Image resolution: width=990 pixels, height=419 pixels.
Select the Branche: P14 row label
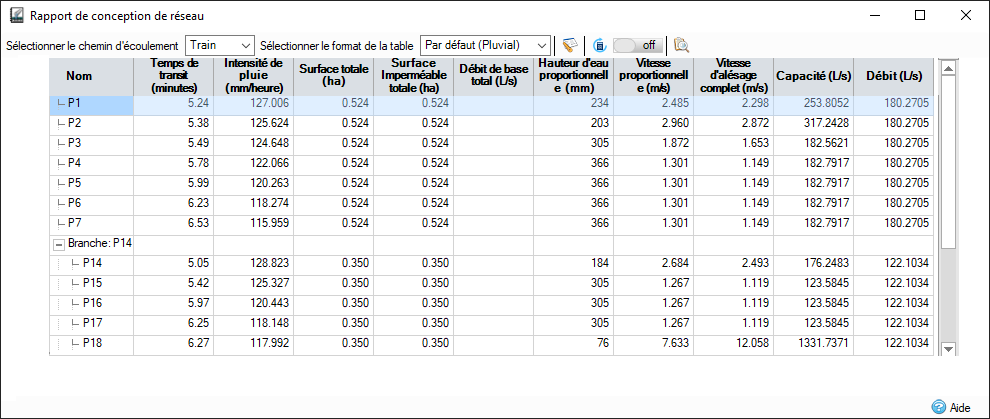(x=99, y=243)
